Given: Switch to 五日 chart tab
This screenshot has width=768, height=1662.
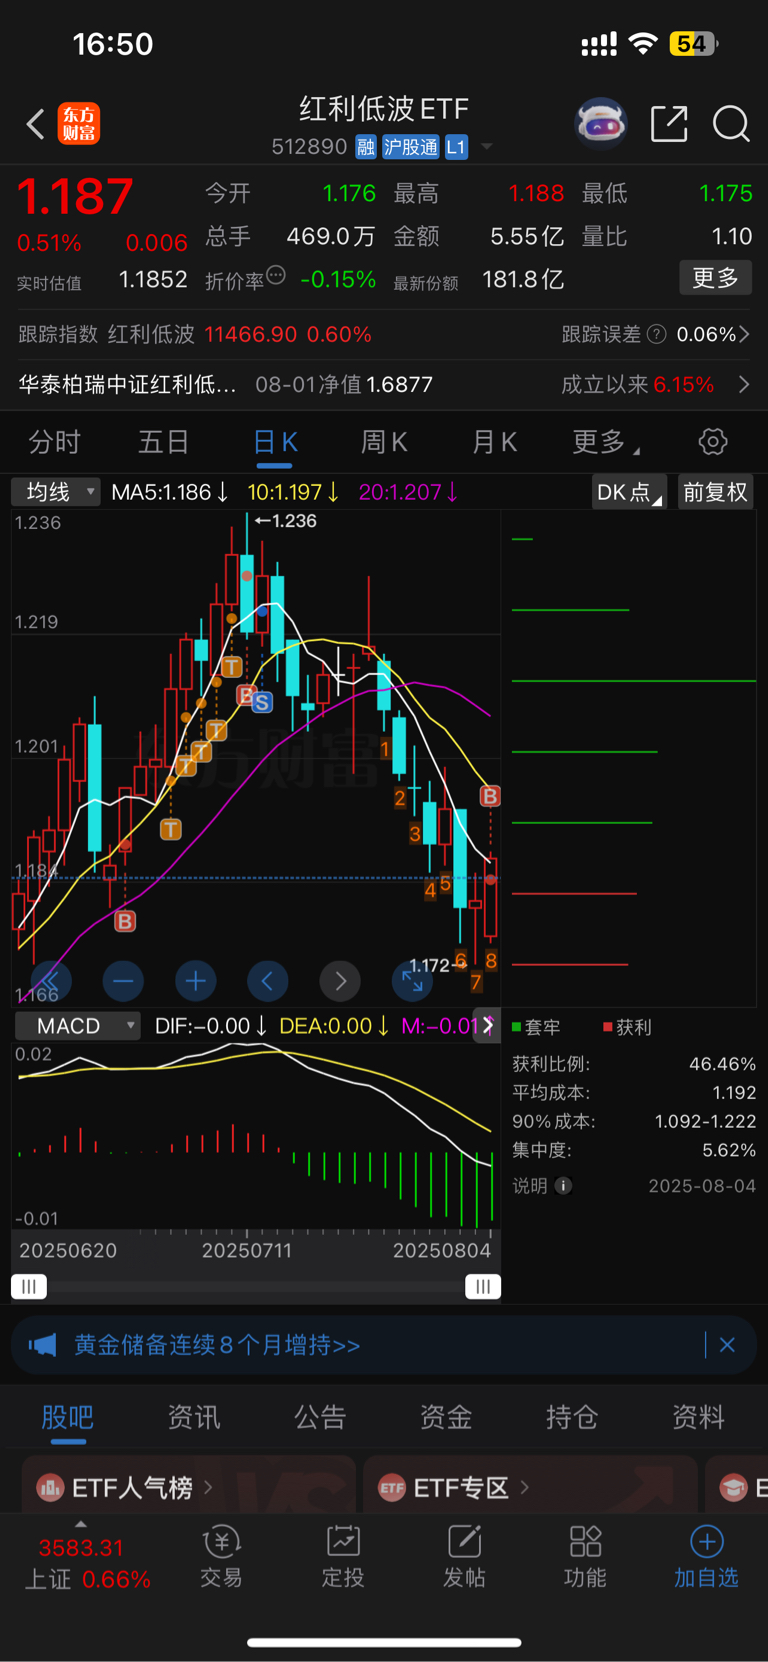Looking at the screenshot, I should pyautogui.click(x=164, y=441).
